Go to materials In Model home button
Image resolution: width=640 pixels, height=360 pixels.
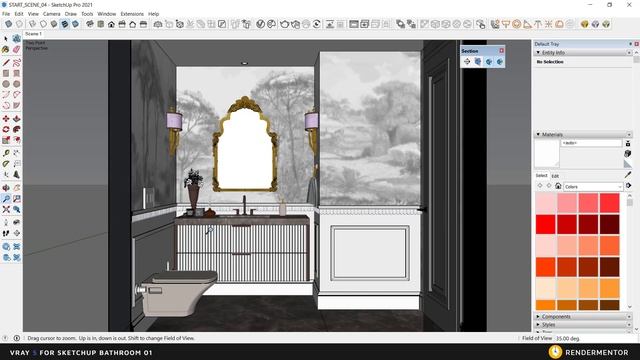coord(558,186)
